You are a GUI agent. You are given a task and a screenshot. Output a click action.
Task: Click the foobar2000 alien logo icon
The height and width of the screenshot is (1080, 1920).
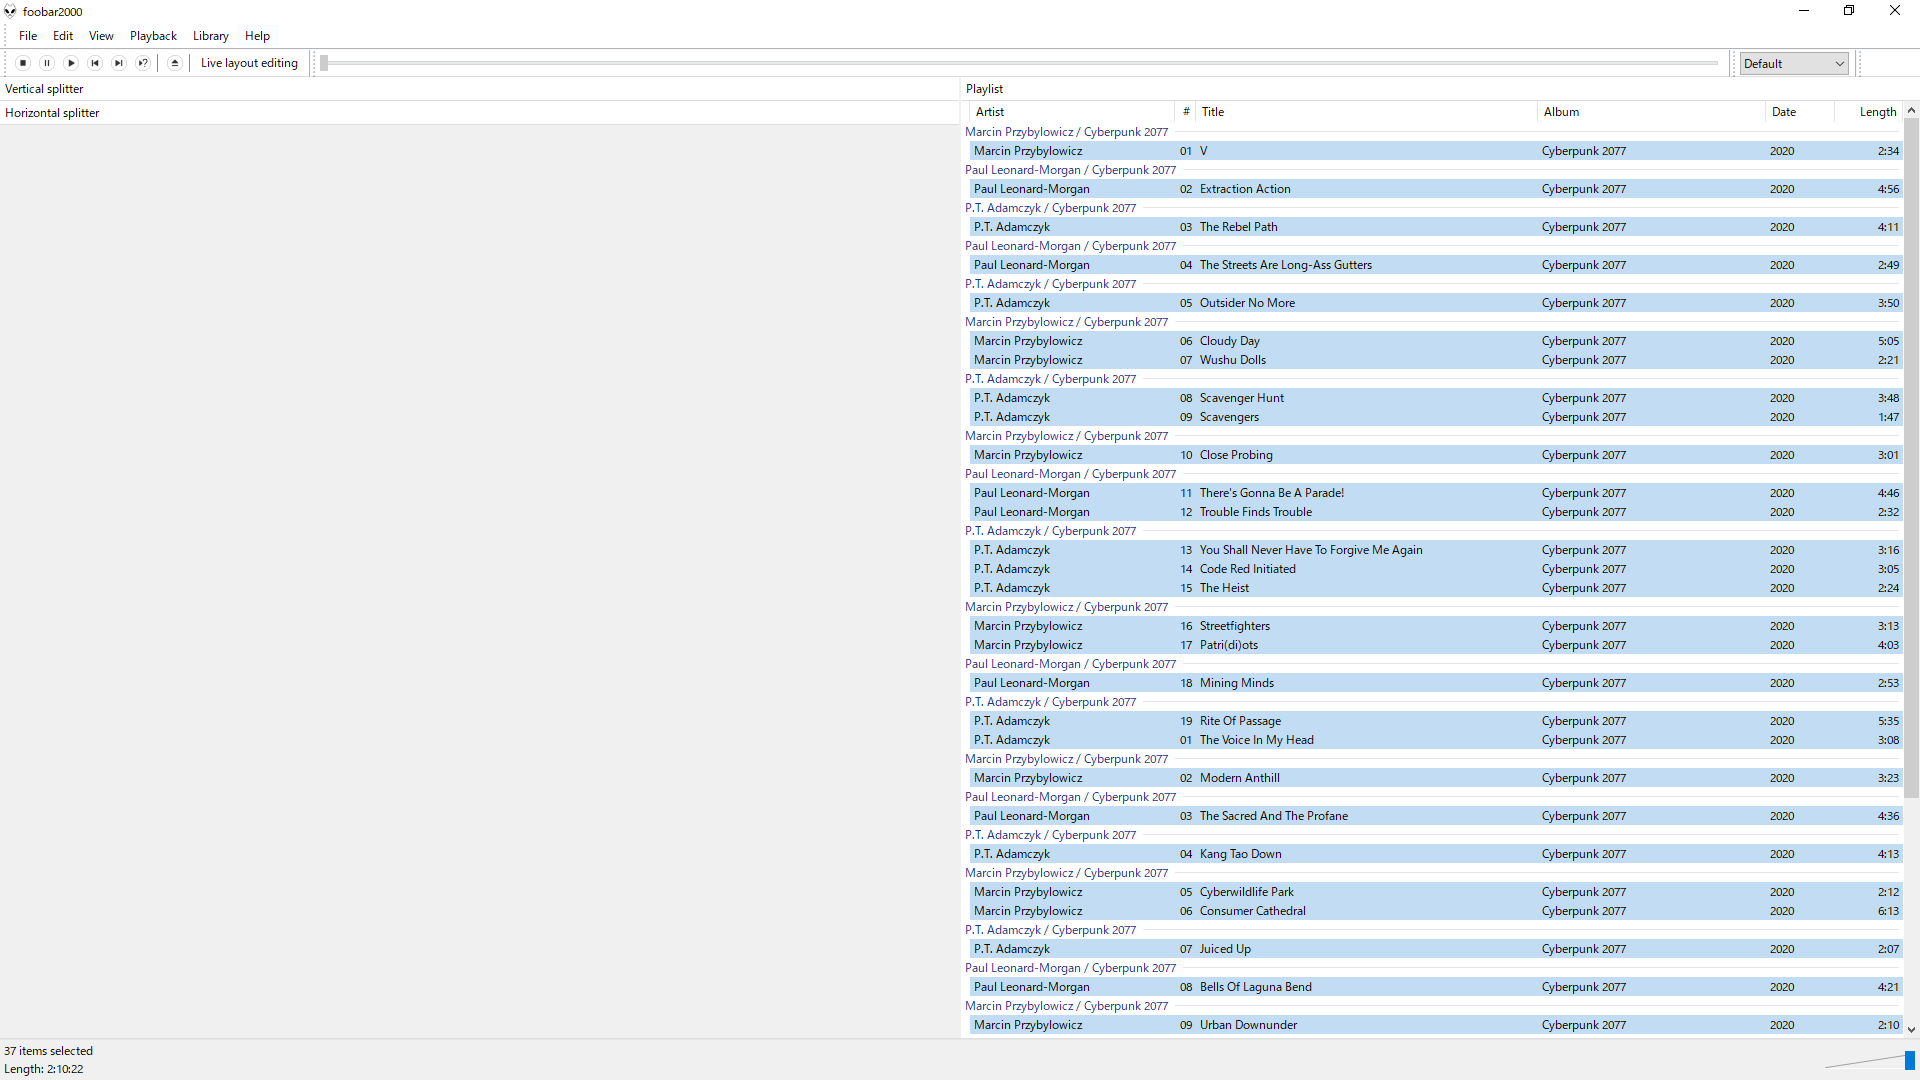[10, 11]
